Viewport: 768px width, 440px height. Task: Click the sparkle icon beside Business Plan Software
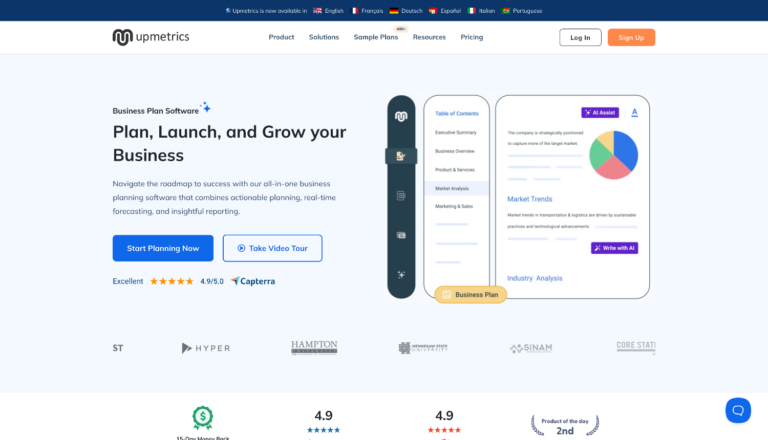(x=206, y=107)
